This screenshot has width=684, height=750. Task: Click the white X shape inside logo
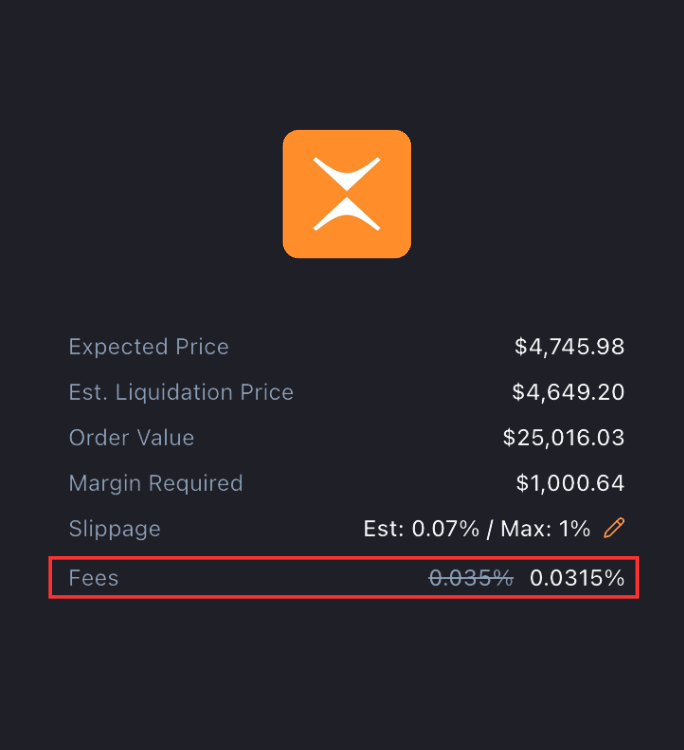[x=346, y=194]
